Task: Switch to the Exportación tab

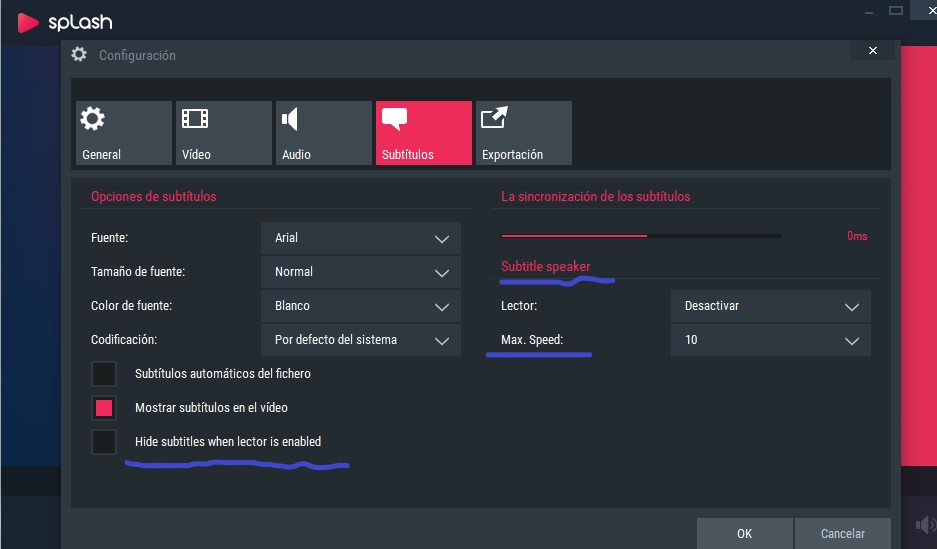Action: click(523, 133)
